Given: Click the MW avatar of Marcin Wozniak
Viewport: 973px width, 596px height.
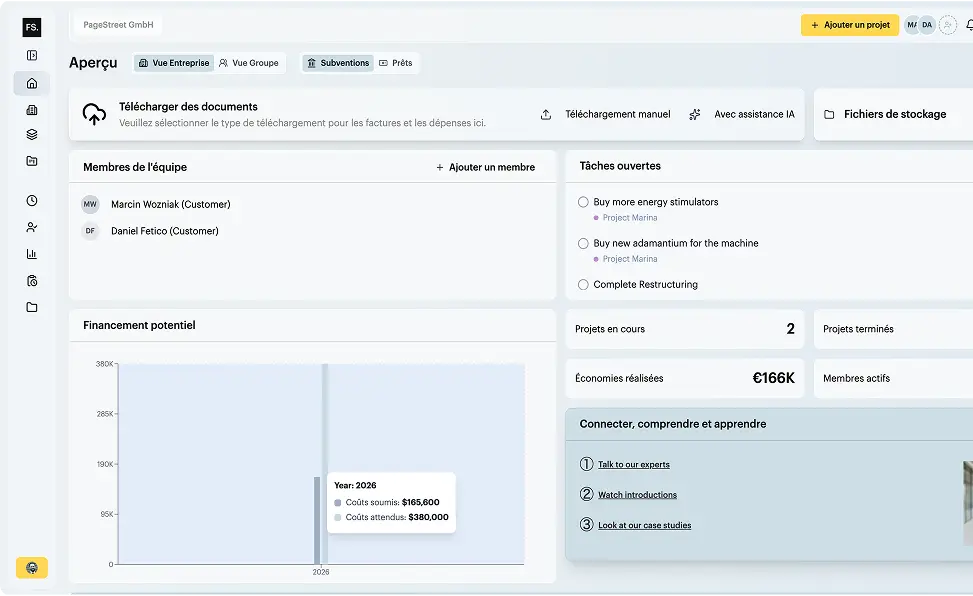Looking at the screenshot, I should click(x=90, y=204).
